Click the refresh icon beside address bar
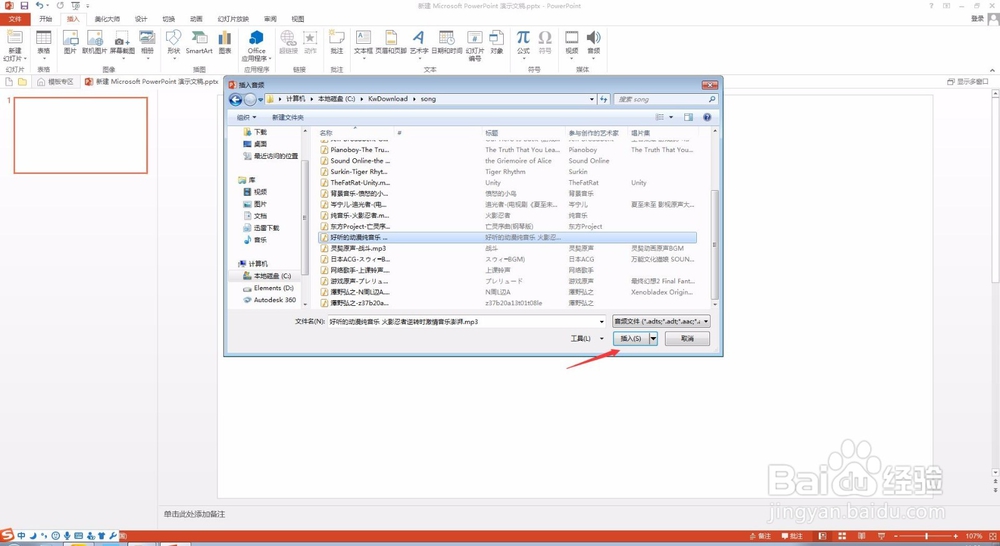The width and height of the screenshot is (1000, 546). coord(603,100)
